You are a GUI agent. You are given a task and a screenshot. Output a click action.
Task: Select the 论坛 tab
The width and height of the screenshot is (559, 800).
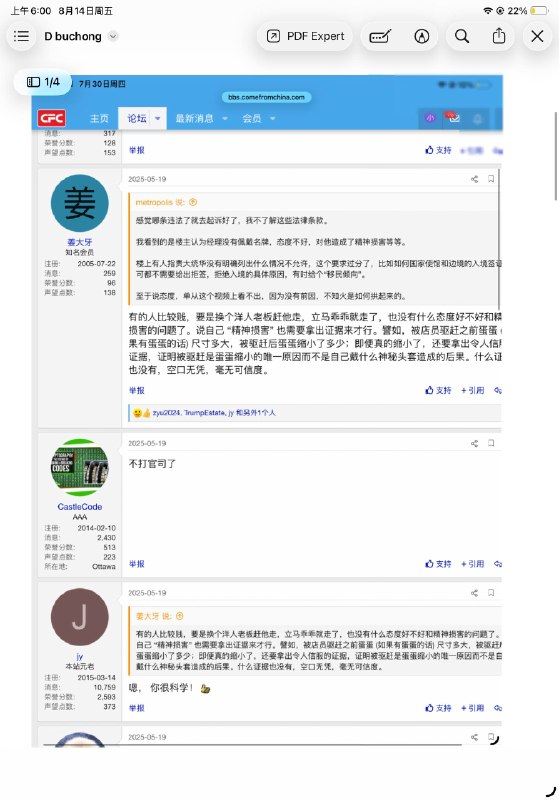tap(137, 118)
